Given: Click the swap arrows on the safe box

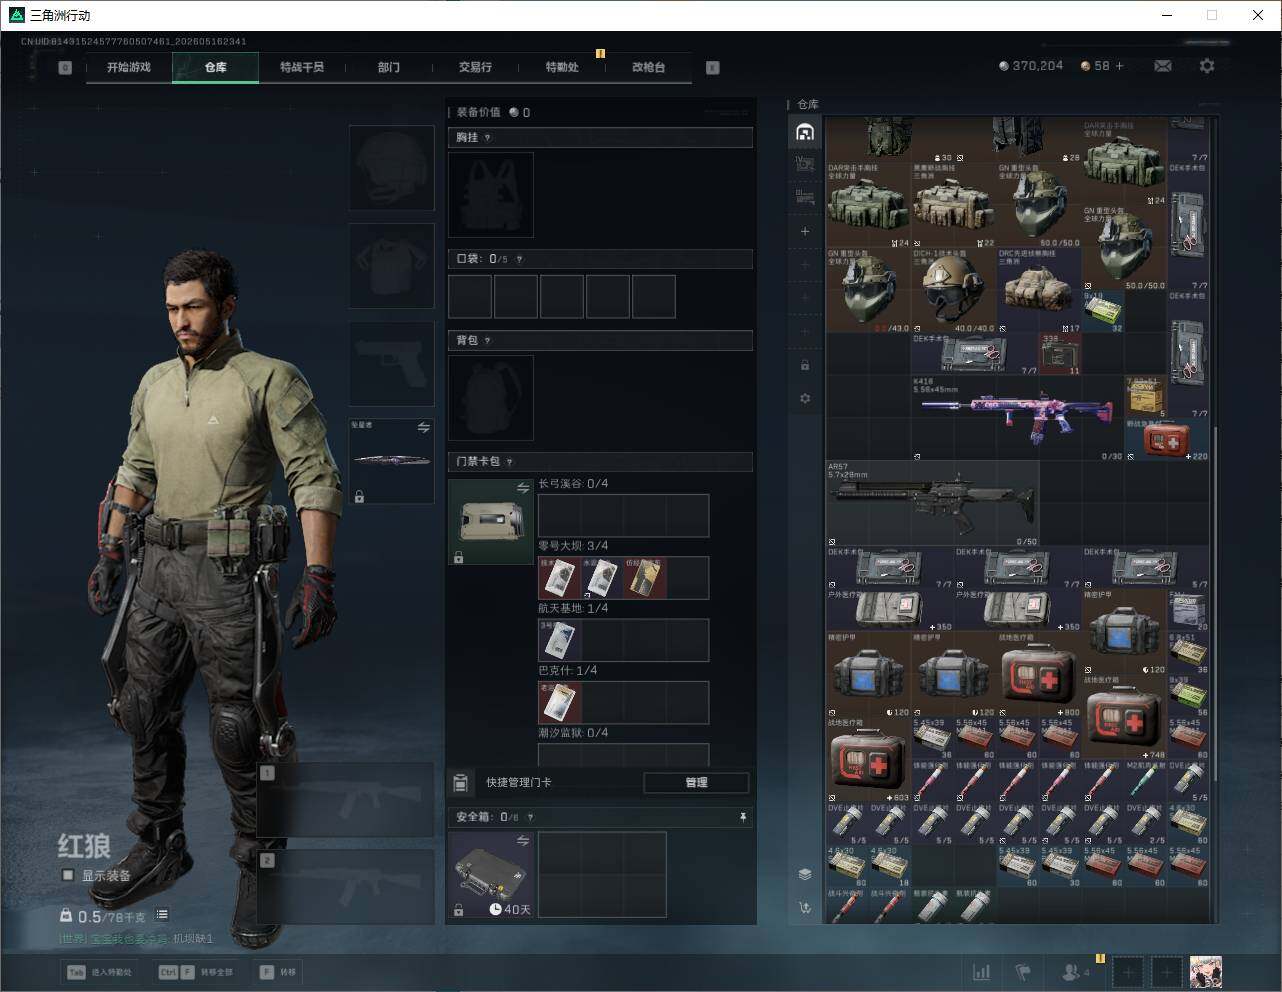Looking at the screenshot, I should (x=523, y=842).
